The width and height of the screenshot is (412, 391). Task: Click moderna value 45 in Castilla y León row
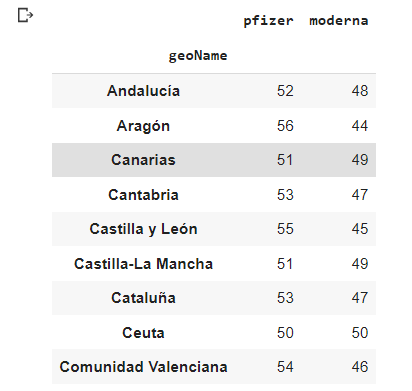[360, 229]
